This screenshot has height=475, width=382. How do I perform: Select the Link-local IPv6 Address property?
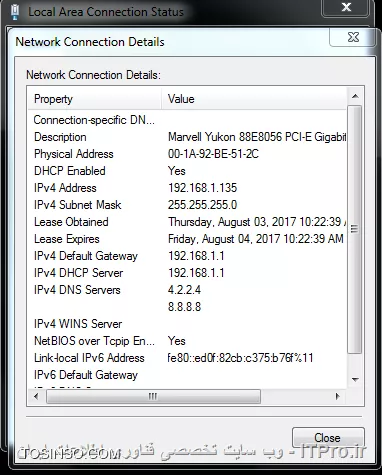[89, 358]
